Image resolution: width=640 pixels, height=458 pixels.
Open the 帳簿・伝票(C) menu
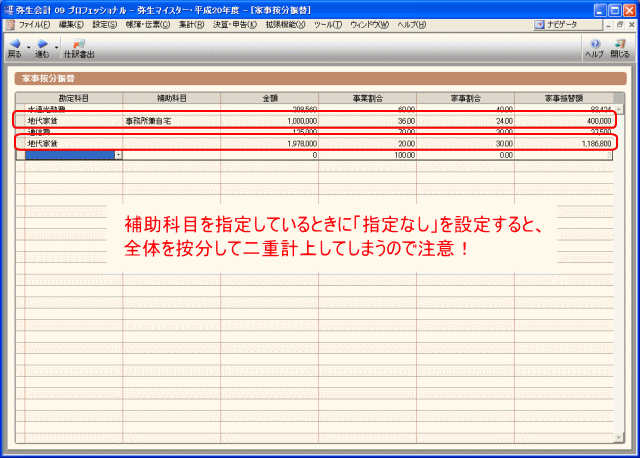pyautogui.click(x=147, y=25)
